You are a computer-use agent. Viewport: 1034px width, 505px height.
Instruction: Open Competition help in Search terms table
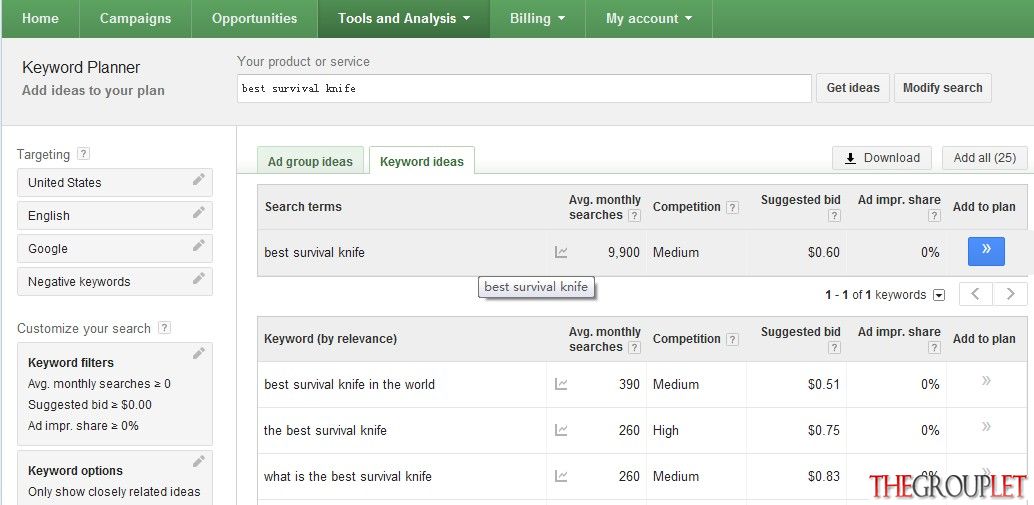732,207
